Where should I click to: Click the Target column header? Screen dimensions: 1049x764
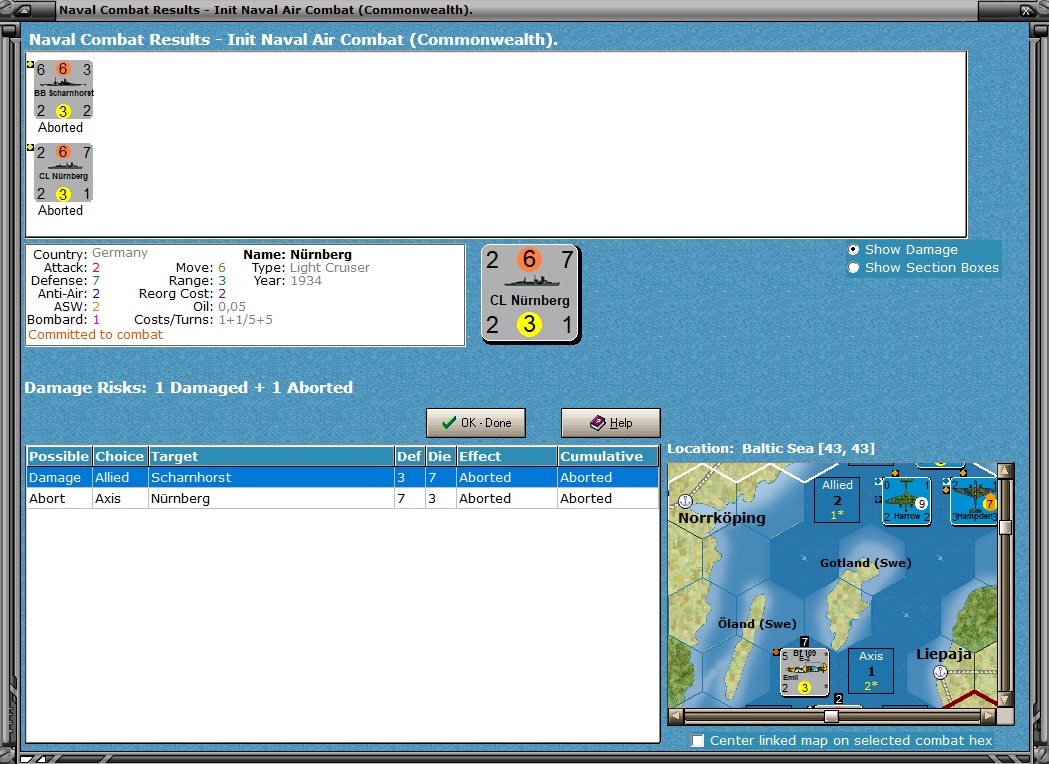[x=271, y=456]
